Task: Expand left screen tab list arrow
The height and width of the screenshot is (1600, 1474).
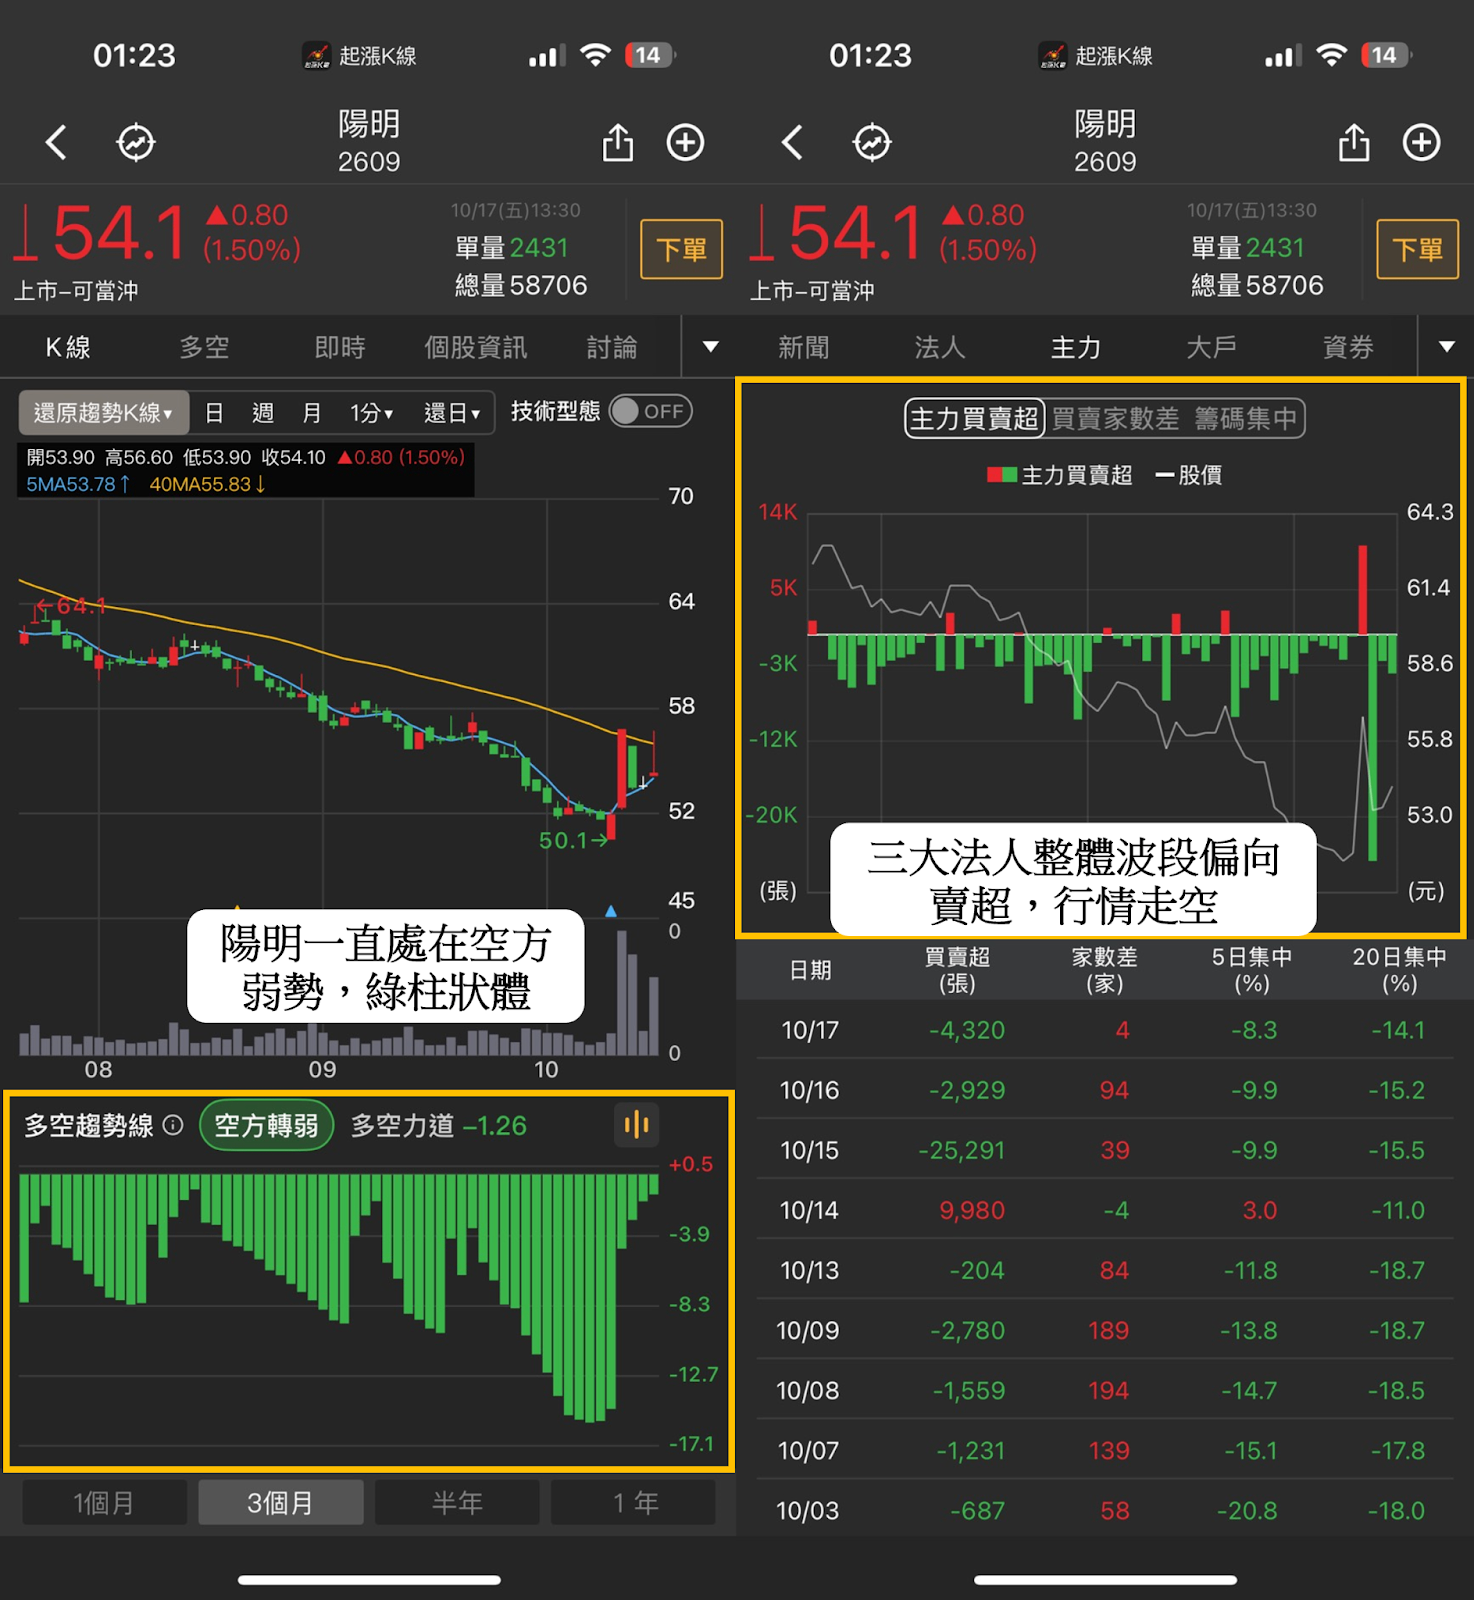Action: [711, 347]
